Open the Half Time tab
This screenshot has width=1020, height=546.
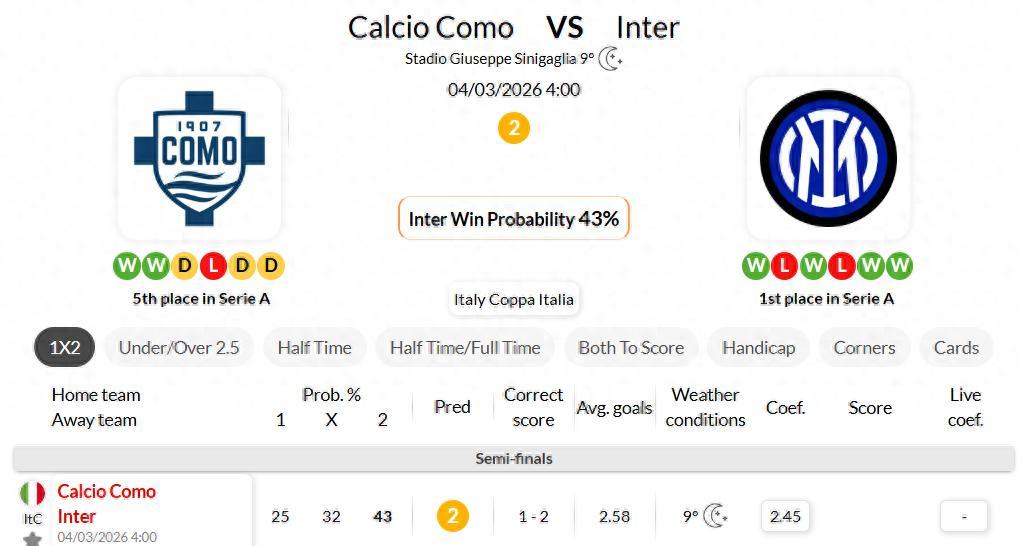tap(315, 348)
